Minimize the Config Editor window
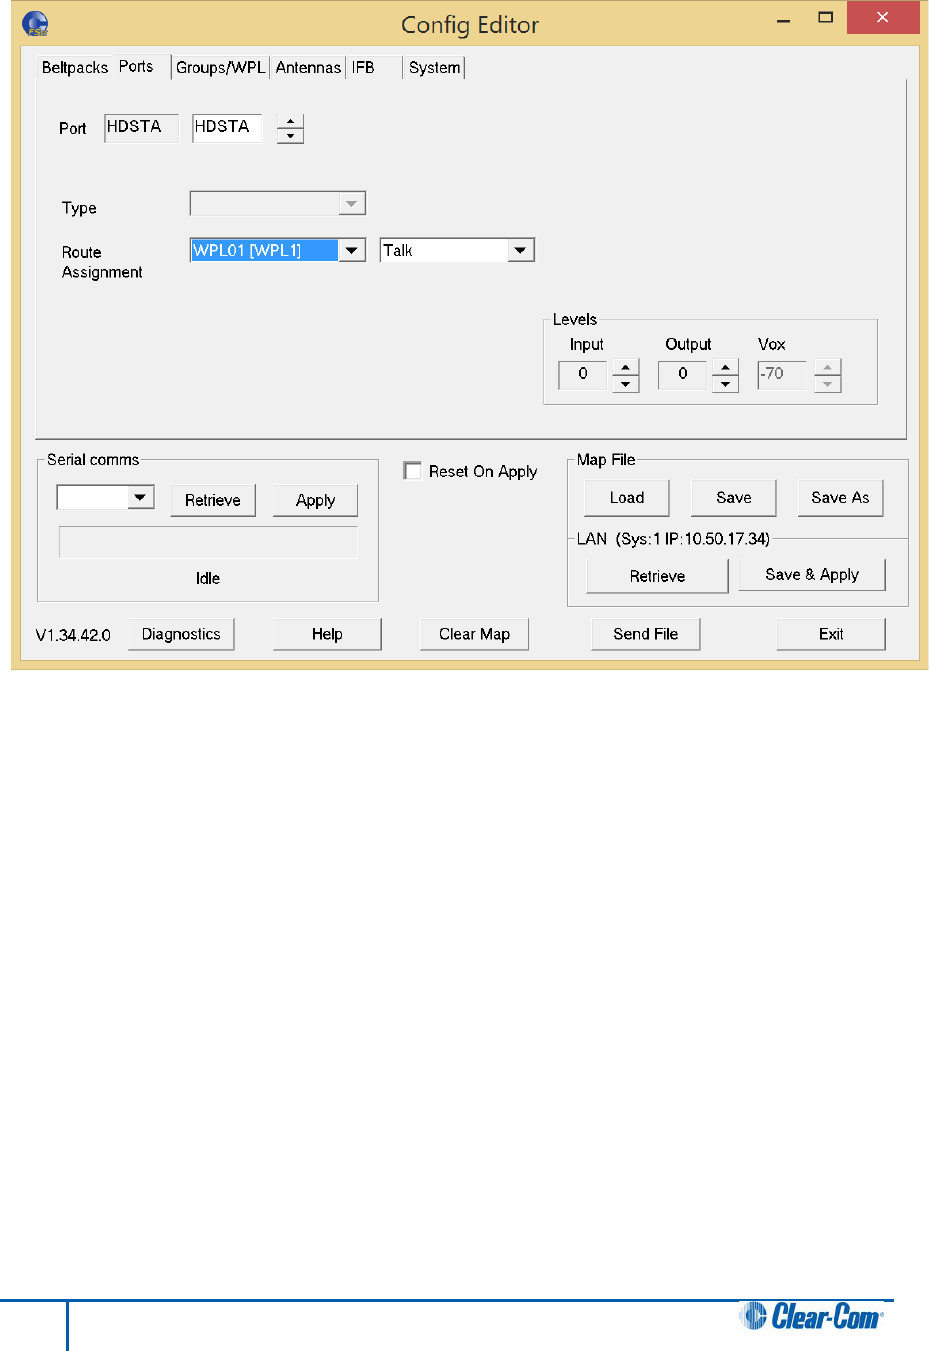929x1351 pixels. (784, 20)
